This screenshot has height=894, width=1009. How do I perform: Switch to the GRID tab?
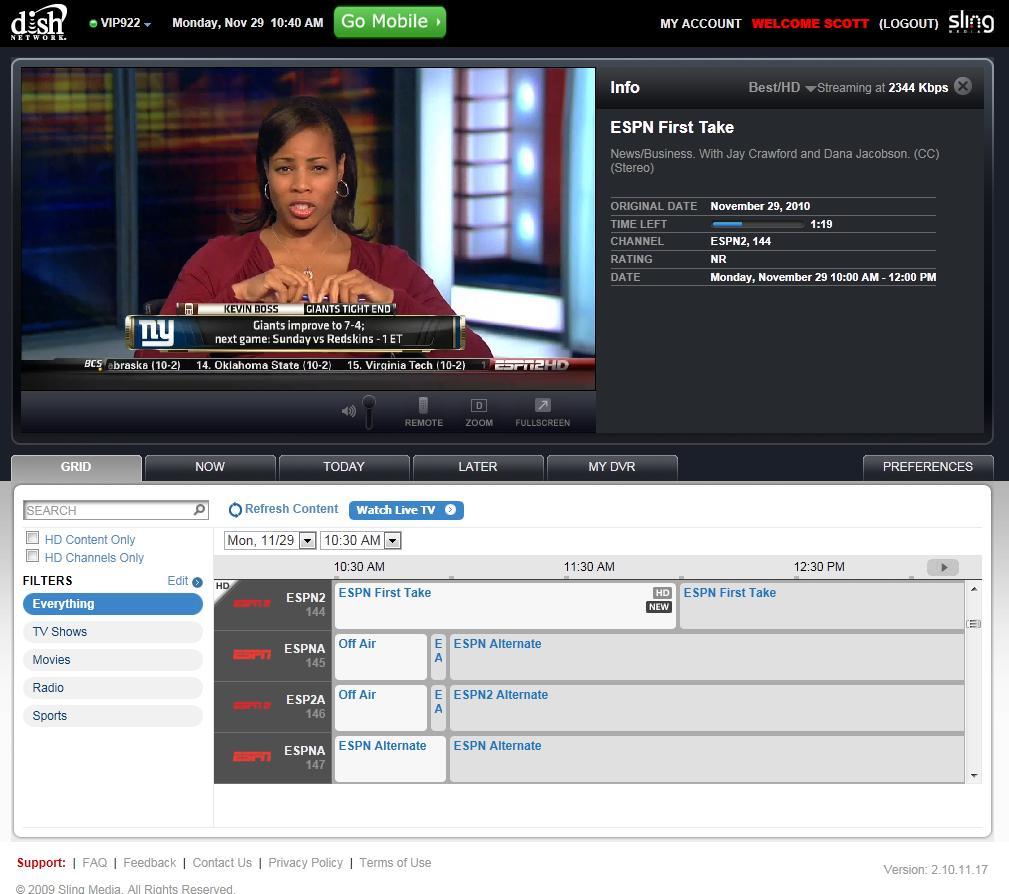click(76, 467)
